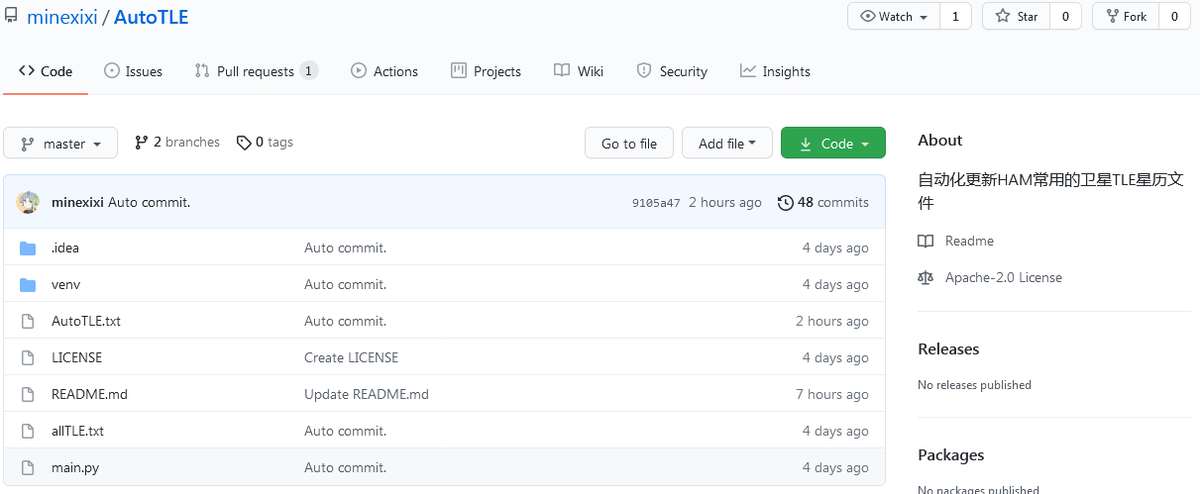Open the 48 commits history
The height and width of the screenshot is (494, 1200).
click(x=823, y=202)
